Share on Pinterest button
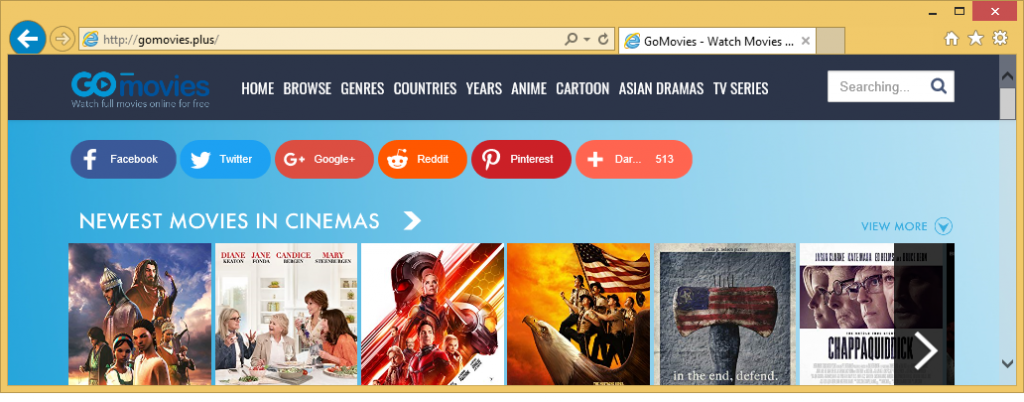The height and width of the screenshot is (402, 1024). tap(521, 159)
